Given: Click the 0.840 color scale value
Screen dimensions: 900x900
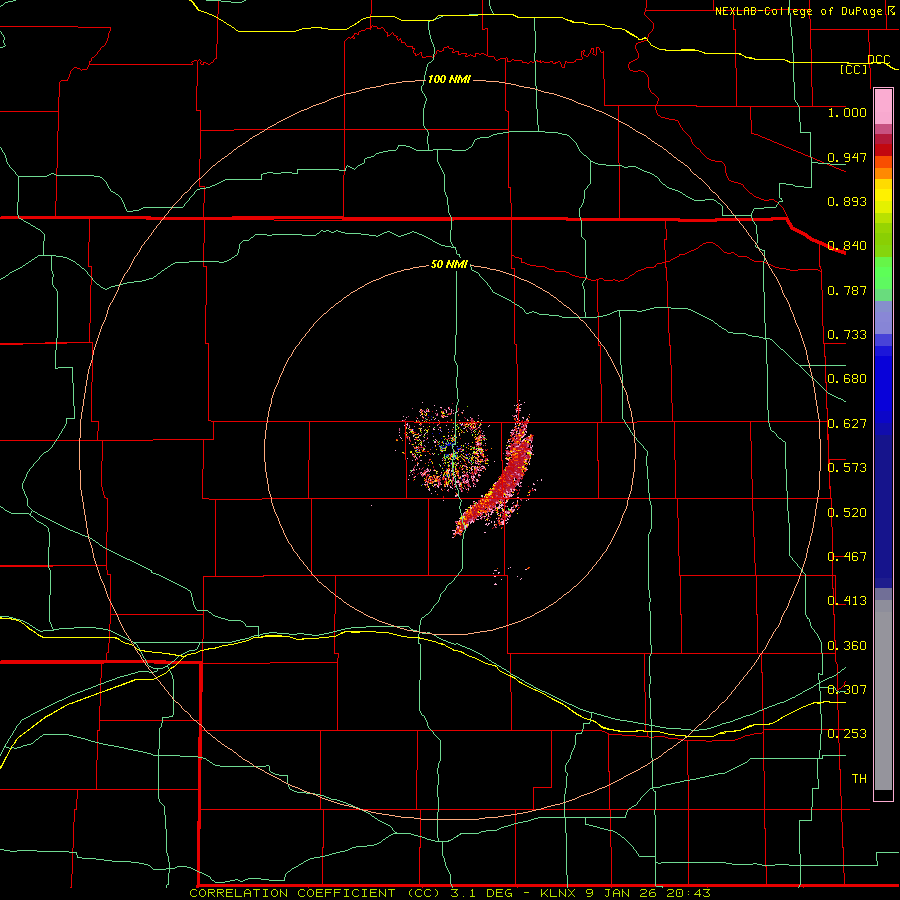Looking at the screenshot, I should (847, 246).
